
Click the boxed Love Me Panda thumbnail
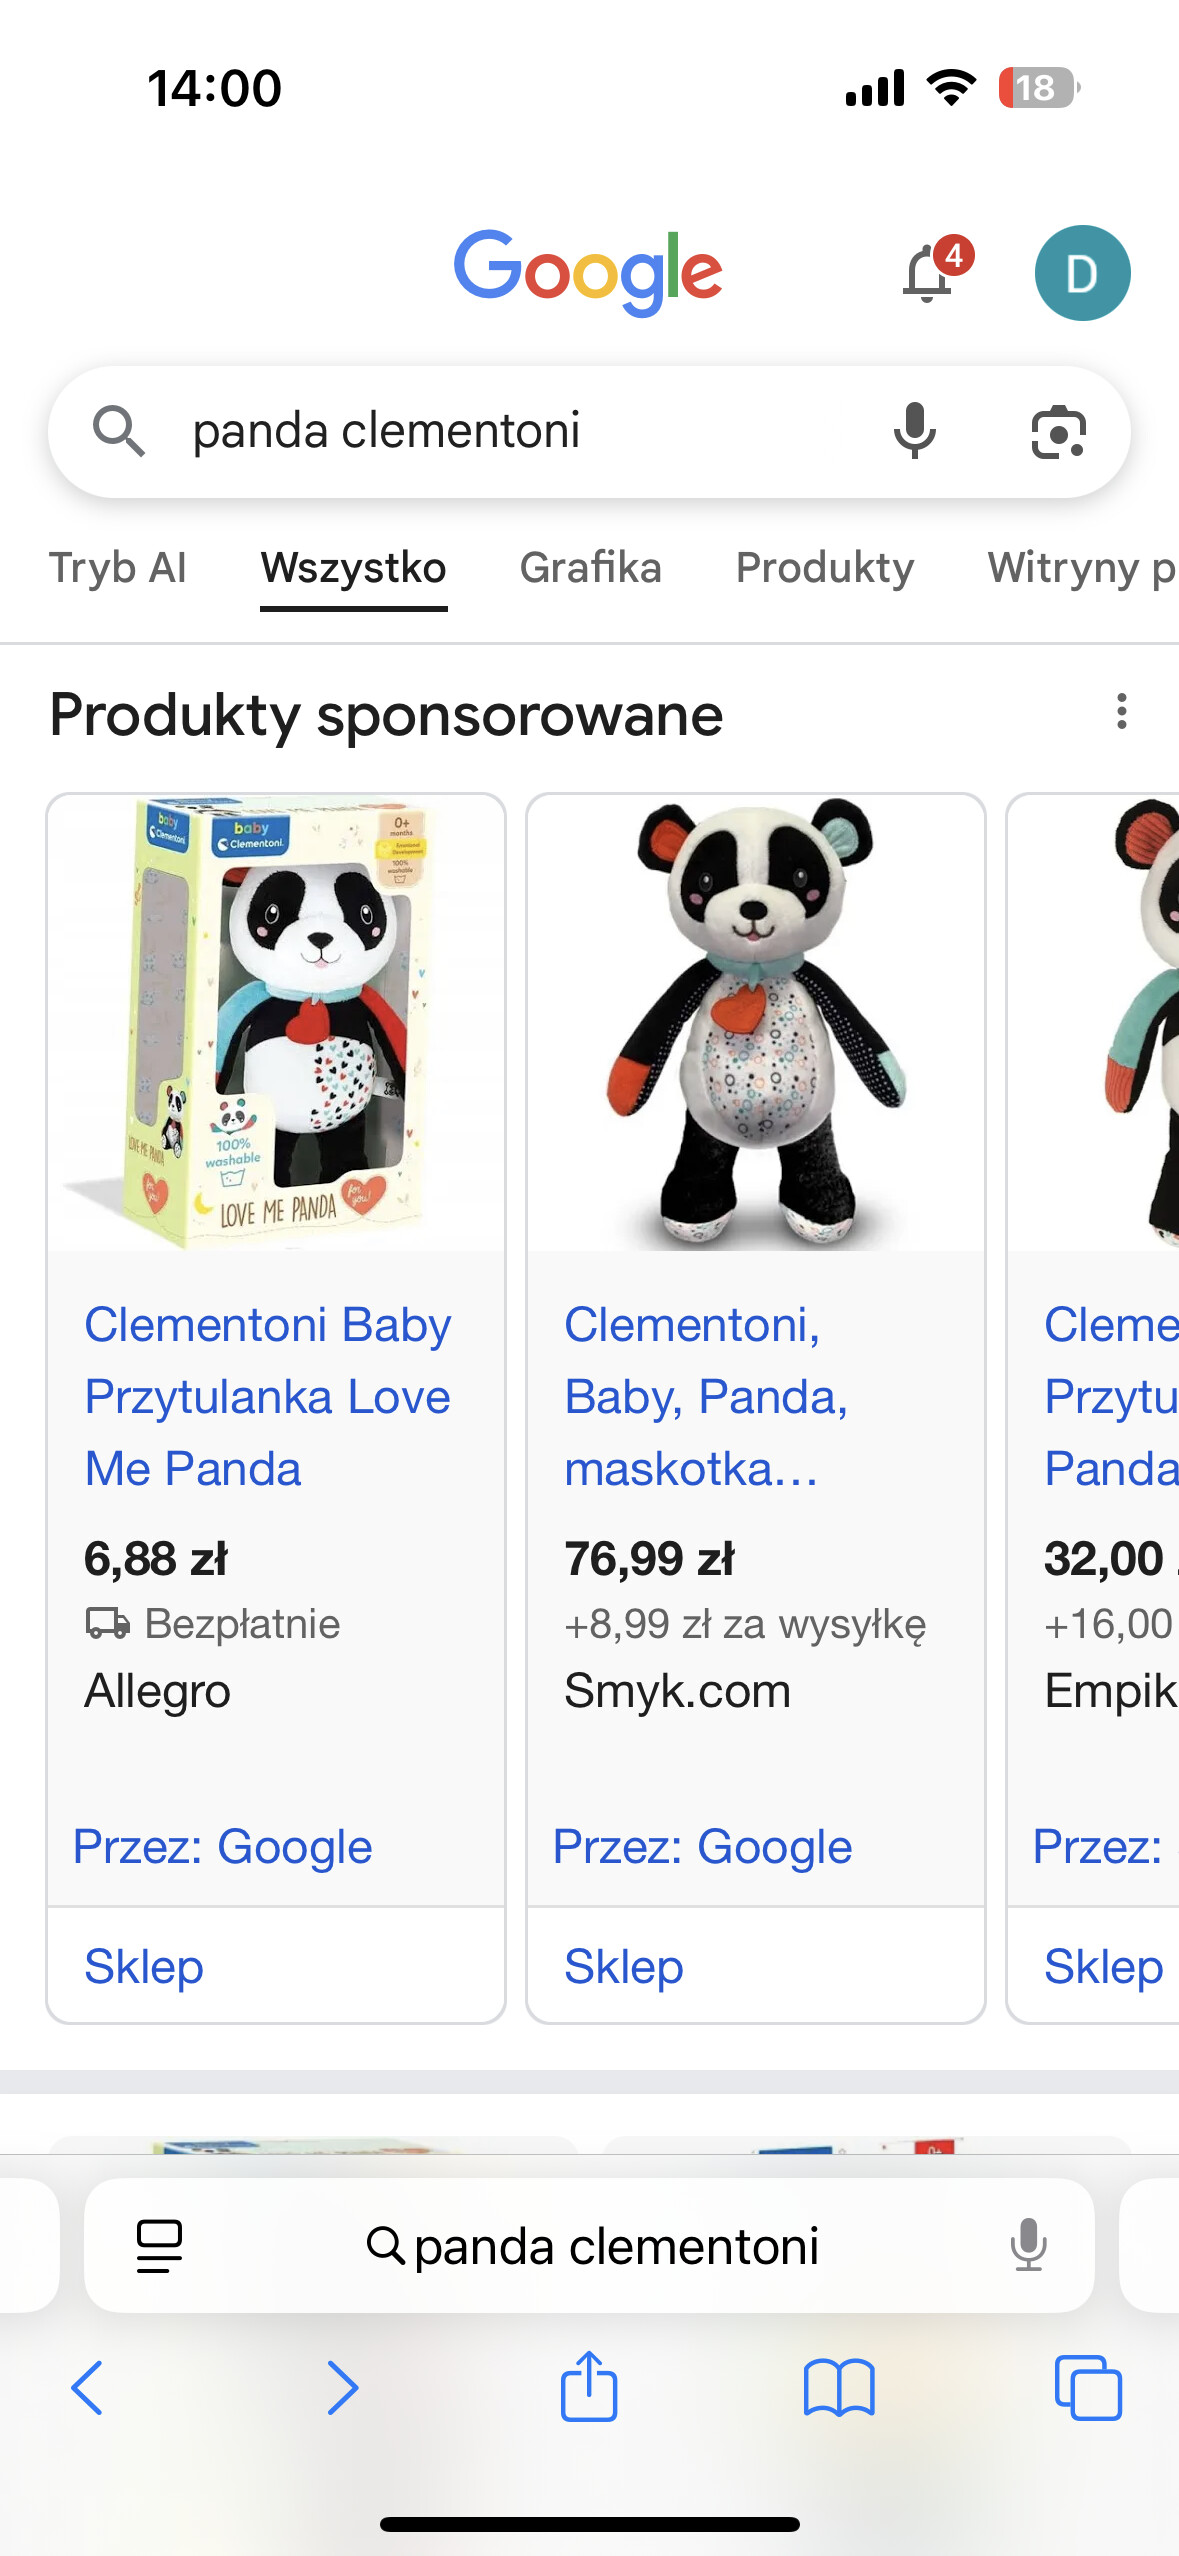pyautogui.click(x=276, y=1022)
